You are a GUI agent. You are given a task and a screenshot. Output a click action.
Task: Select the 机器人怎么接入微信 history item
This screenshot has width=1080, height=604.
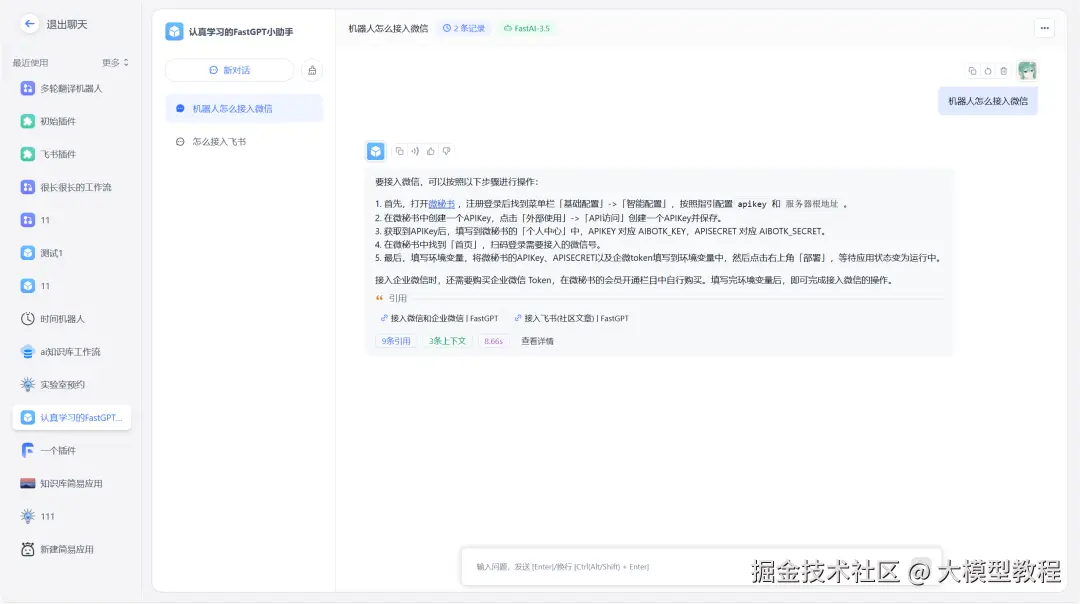pyautogui.click(x=244, y=109)
